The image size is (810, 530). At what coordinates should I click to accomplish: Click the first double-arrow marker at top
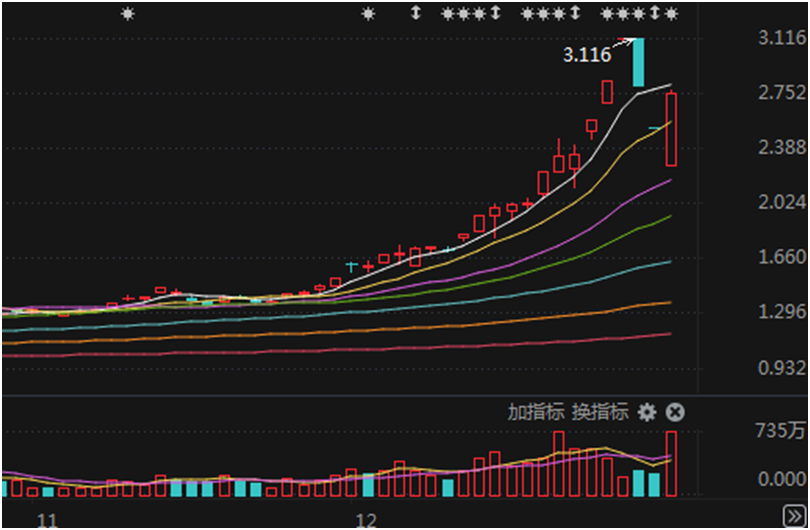[x=416, y=14]
